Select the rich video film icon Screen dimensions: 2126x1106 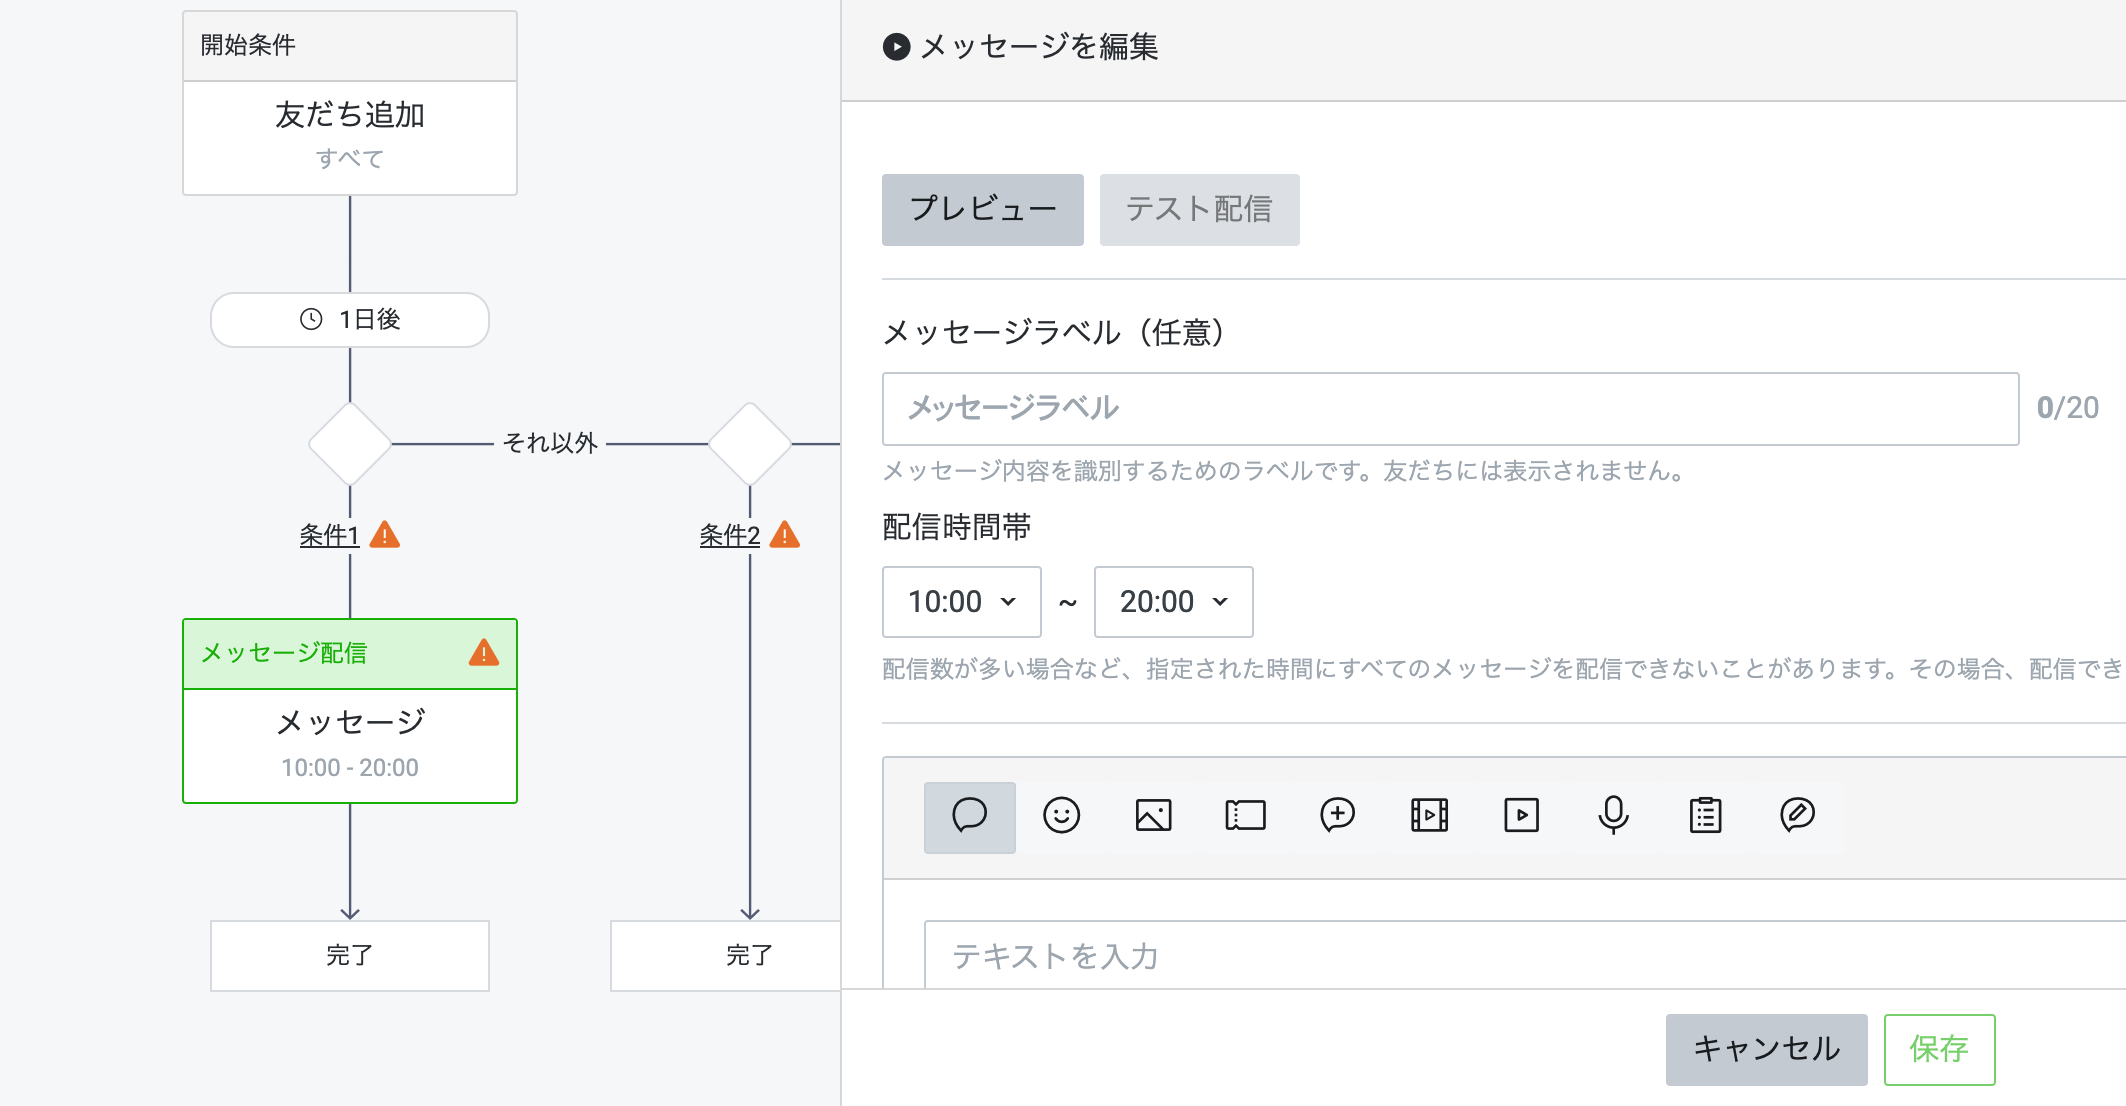(1429, 816)
